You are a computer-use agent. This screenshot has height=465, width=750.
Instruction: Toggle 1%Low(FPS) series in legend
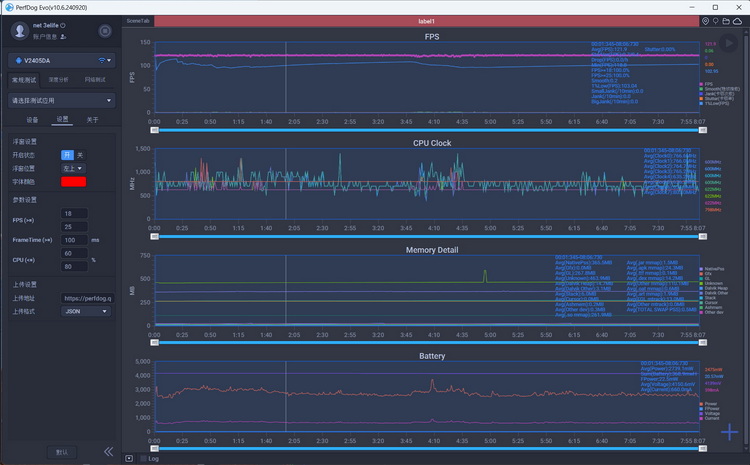pos(714,103)
